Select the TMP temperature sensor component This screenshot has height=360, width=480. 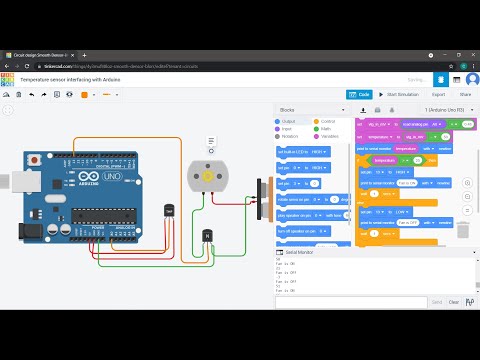169,211
